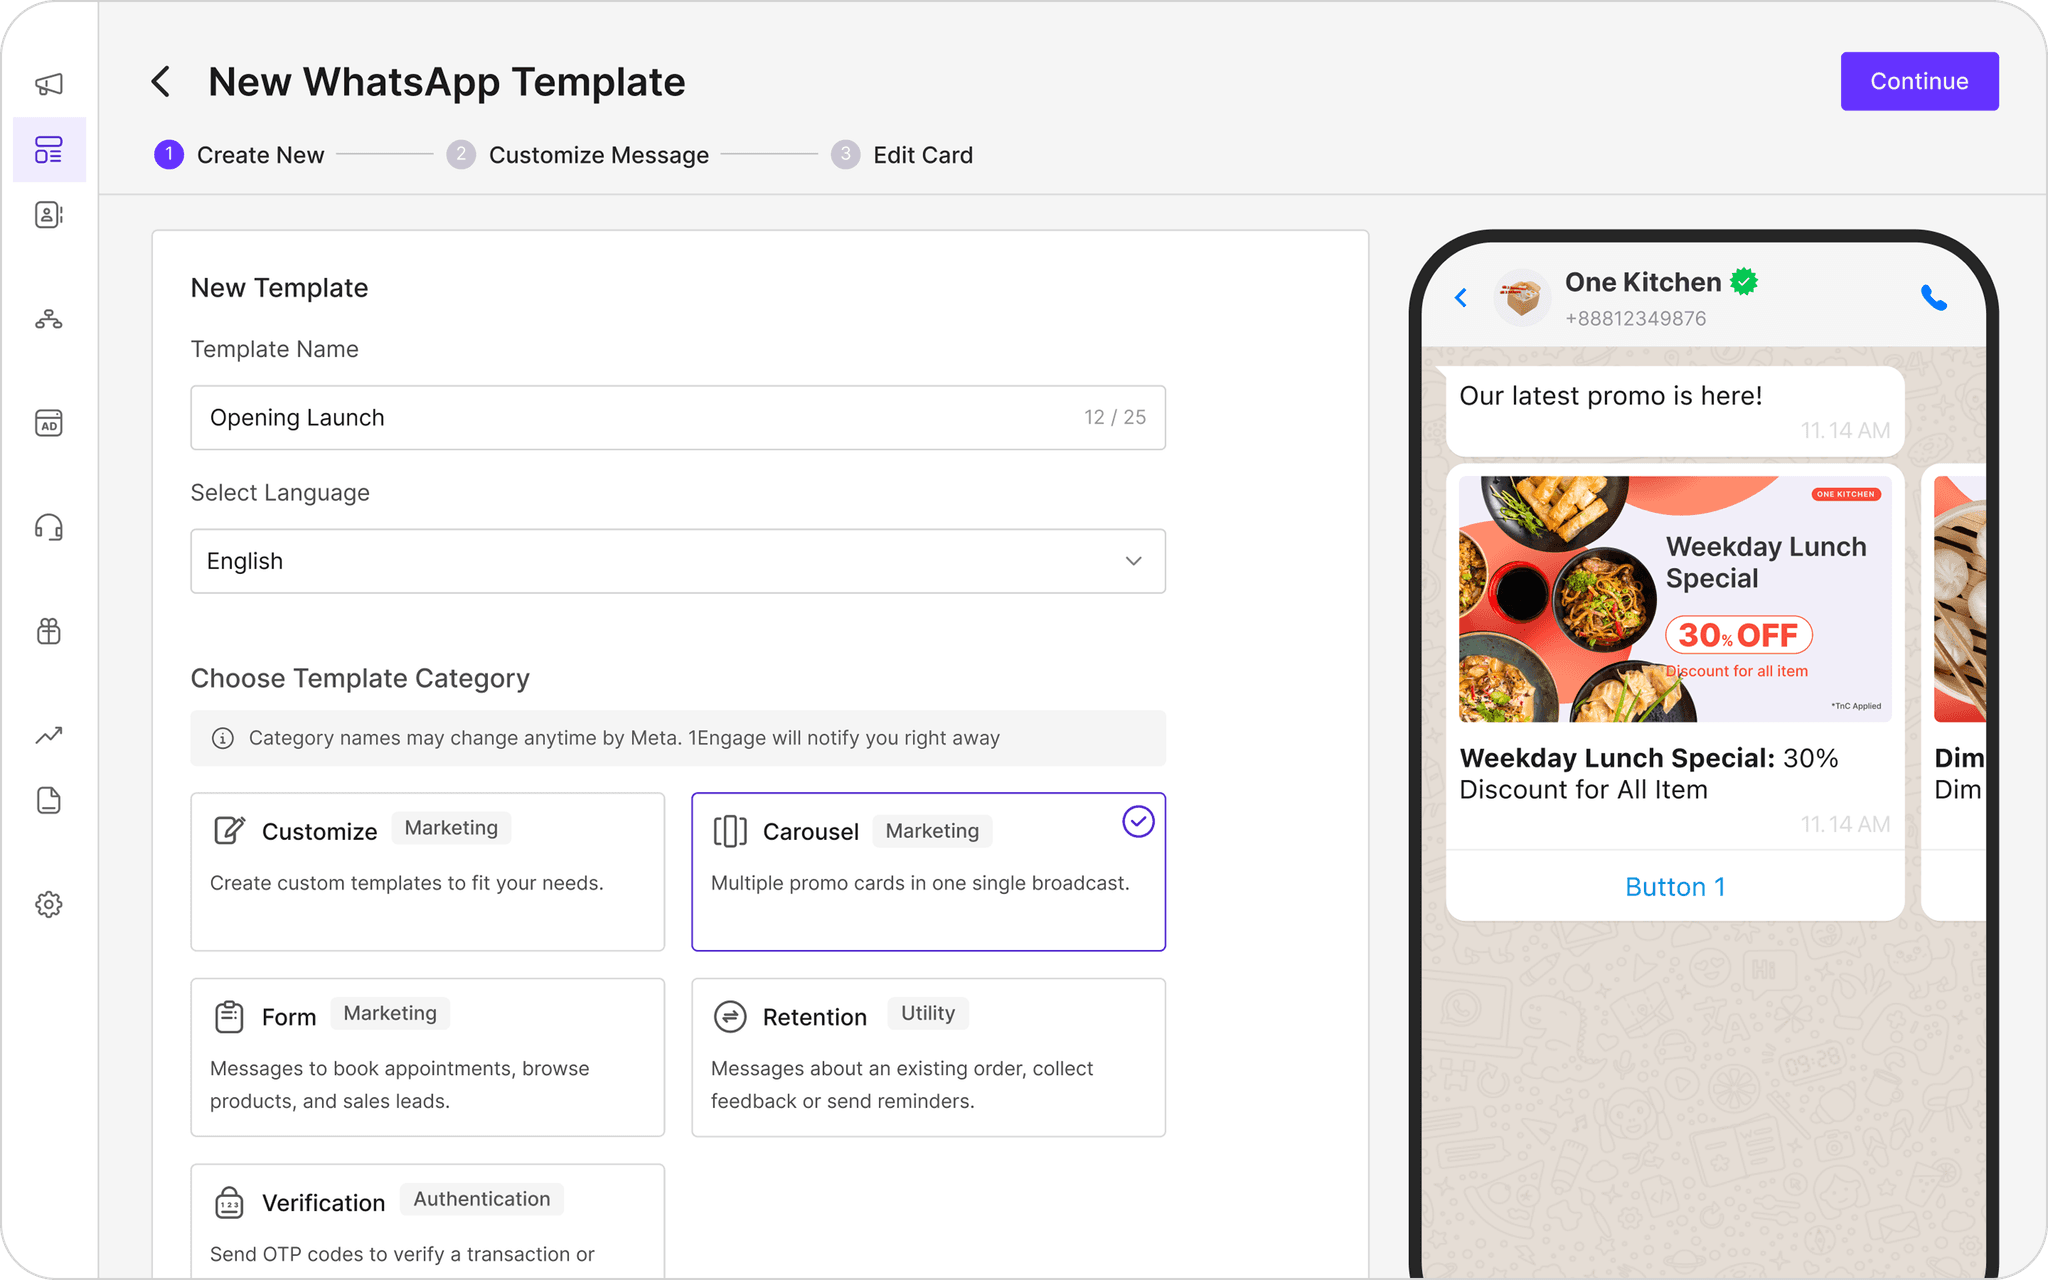Image resolution: width=2048 pixels, height=1280 pixels.
Task: Click the Form clipboard icon
Action: tap(229, 1016)
